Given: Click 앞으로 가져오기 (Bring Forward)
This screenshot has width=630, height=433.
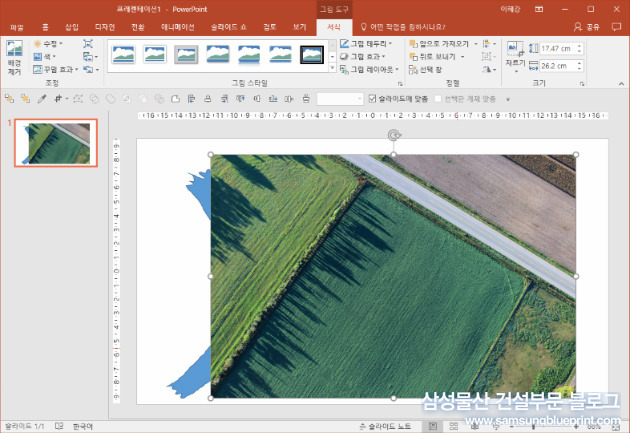Looking at the screenshot, I should coord(439,43).
